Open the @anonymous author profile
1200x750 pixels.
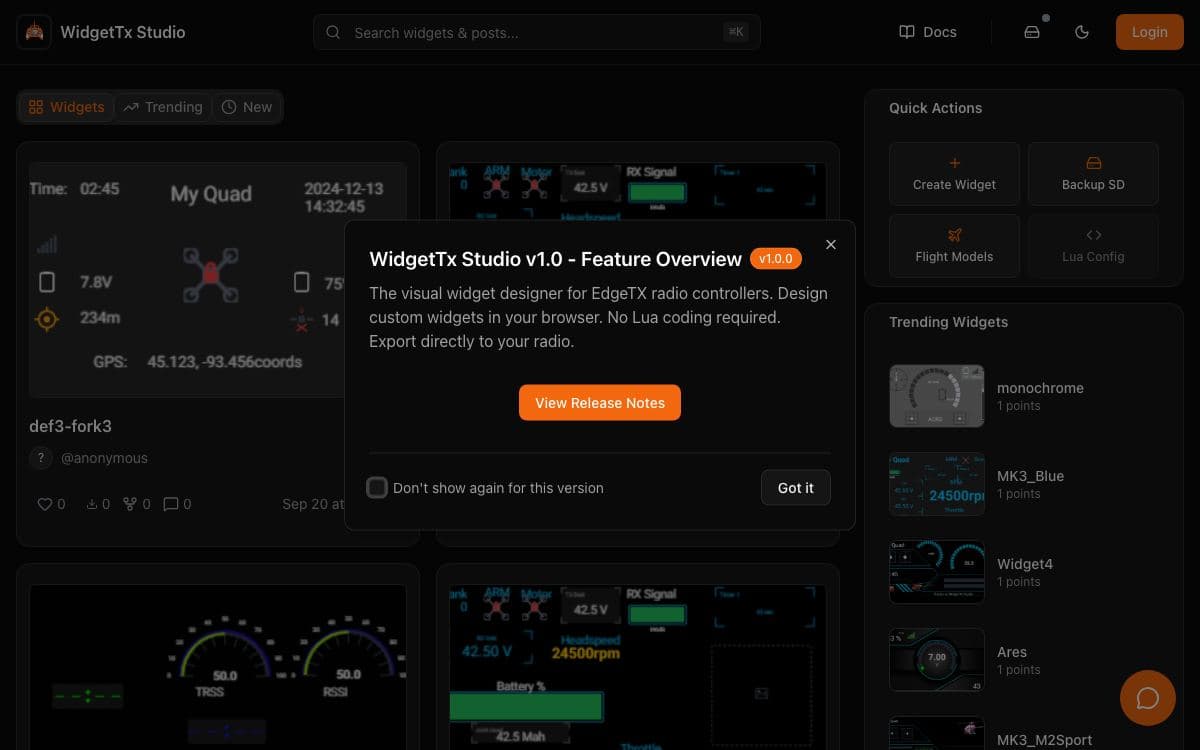pos(104,458)
